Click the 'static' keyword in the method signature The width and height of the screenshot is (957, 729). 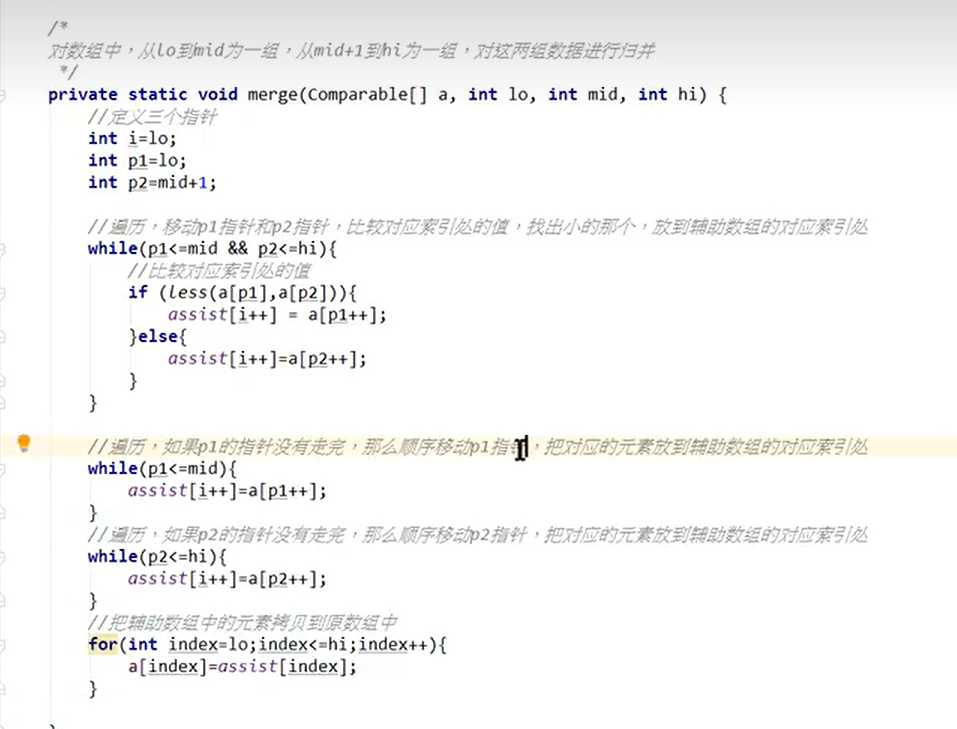(157, 95)
